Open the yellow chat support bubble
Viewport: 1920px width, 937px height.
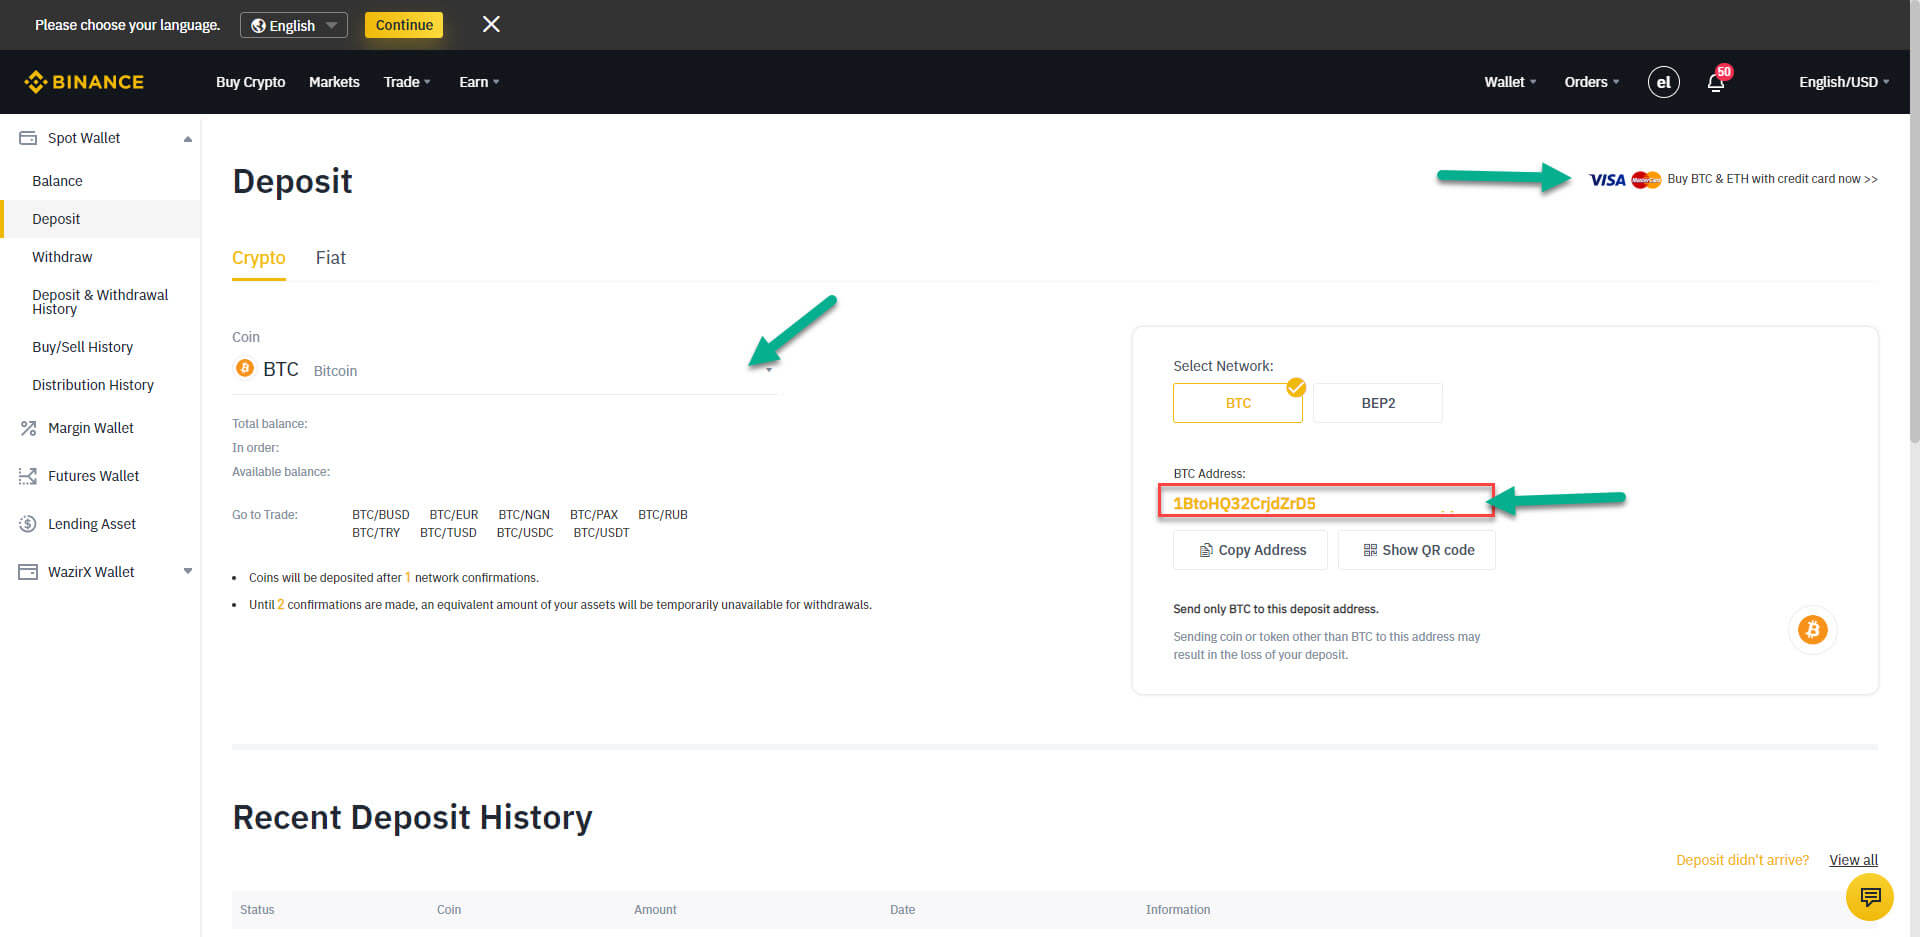click(x=1869, y=896)
